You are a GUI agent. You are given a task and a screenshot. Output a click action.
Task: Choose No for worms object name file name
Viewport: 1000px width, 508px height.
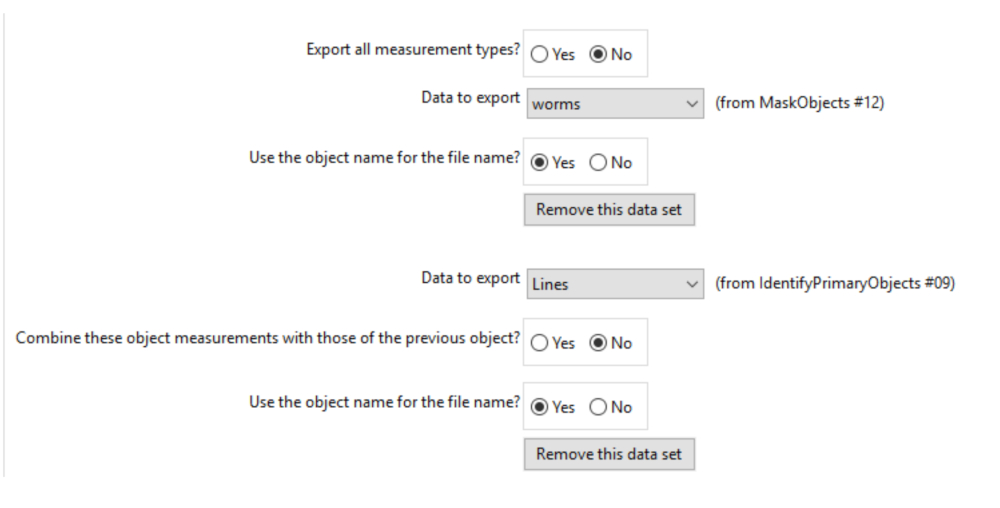coord(599,163)
